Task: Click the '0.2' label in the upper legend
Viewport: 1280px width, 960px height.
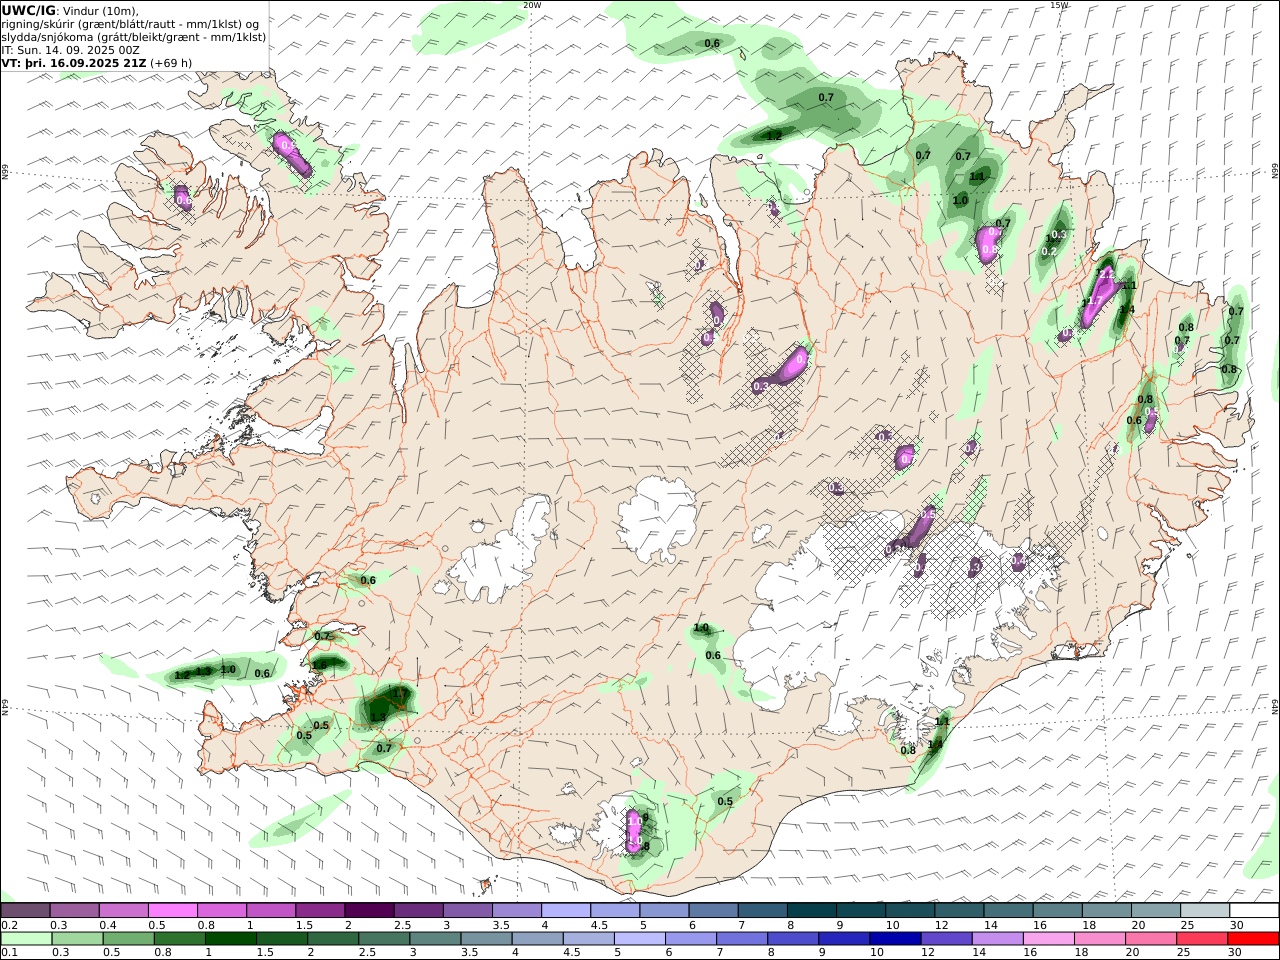Action: pos(9,925)
